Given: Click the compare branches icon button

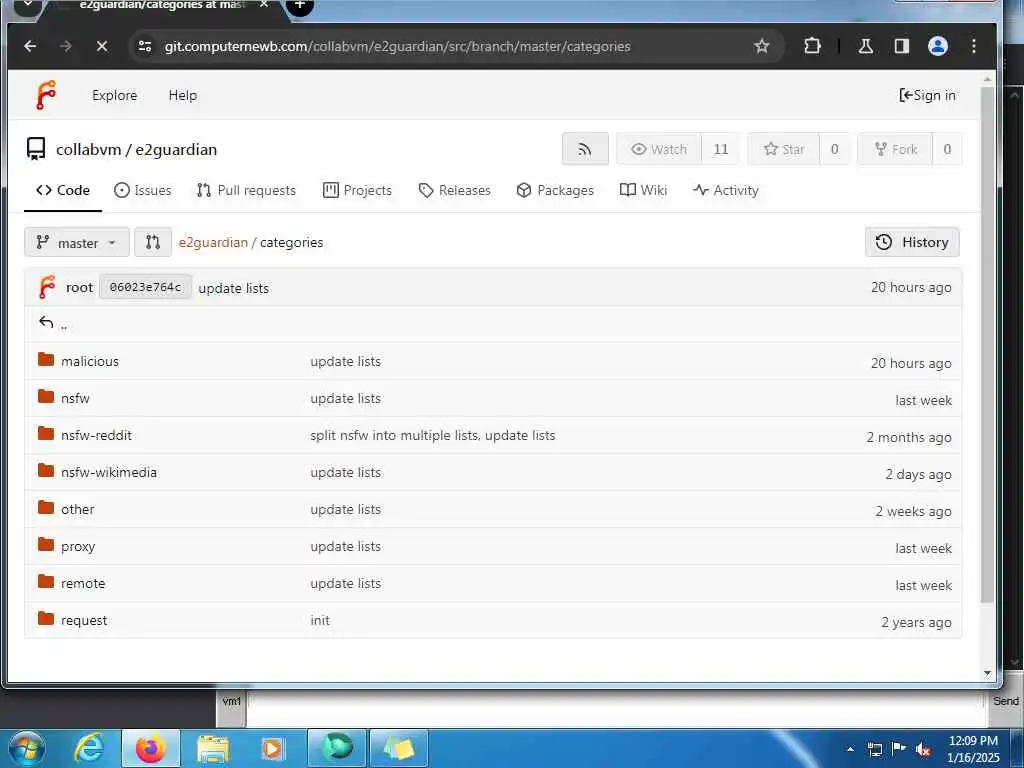Looking at the screenshot, I should click(153, 243).
